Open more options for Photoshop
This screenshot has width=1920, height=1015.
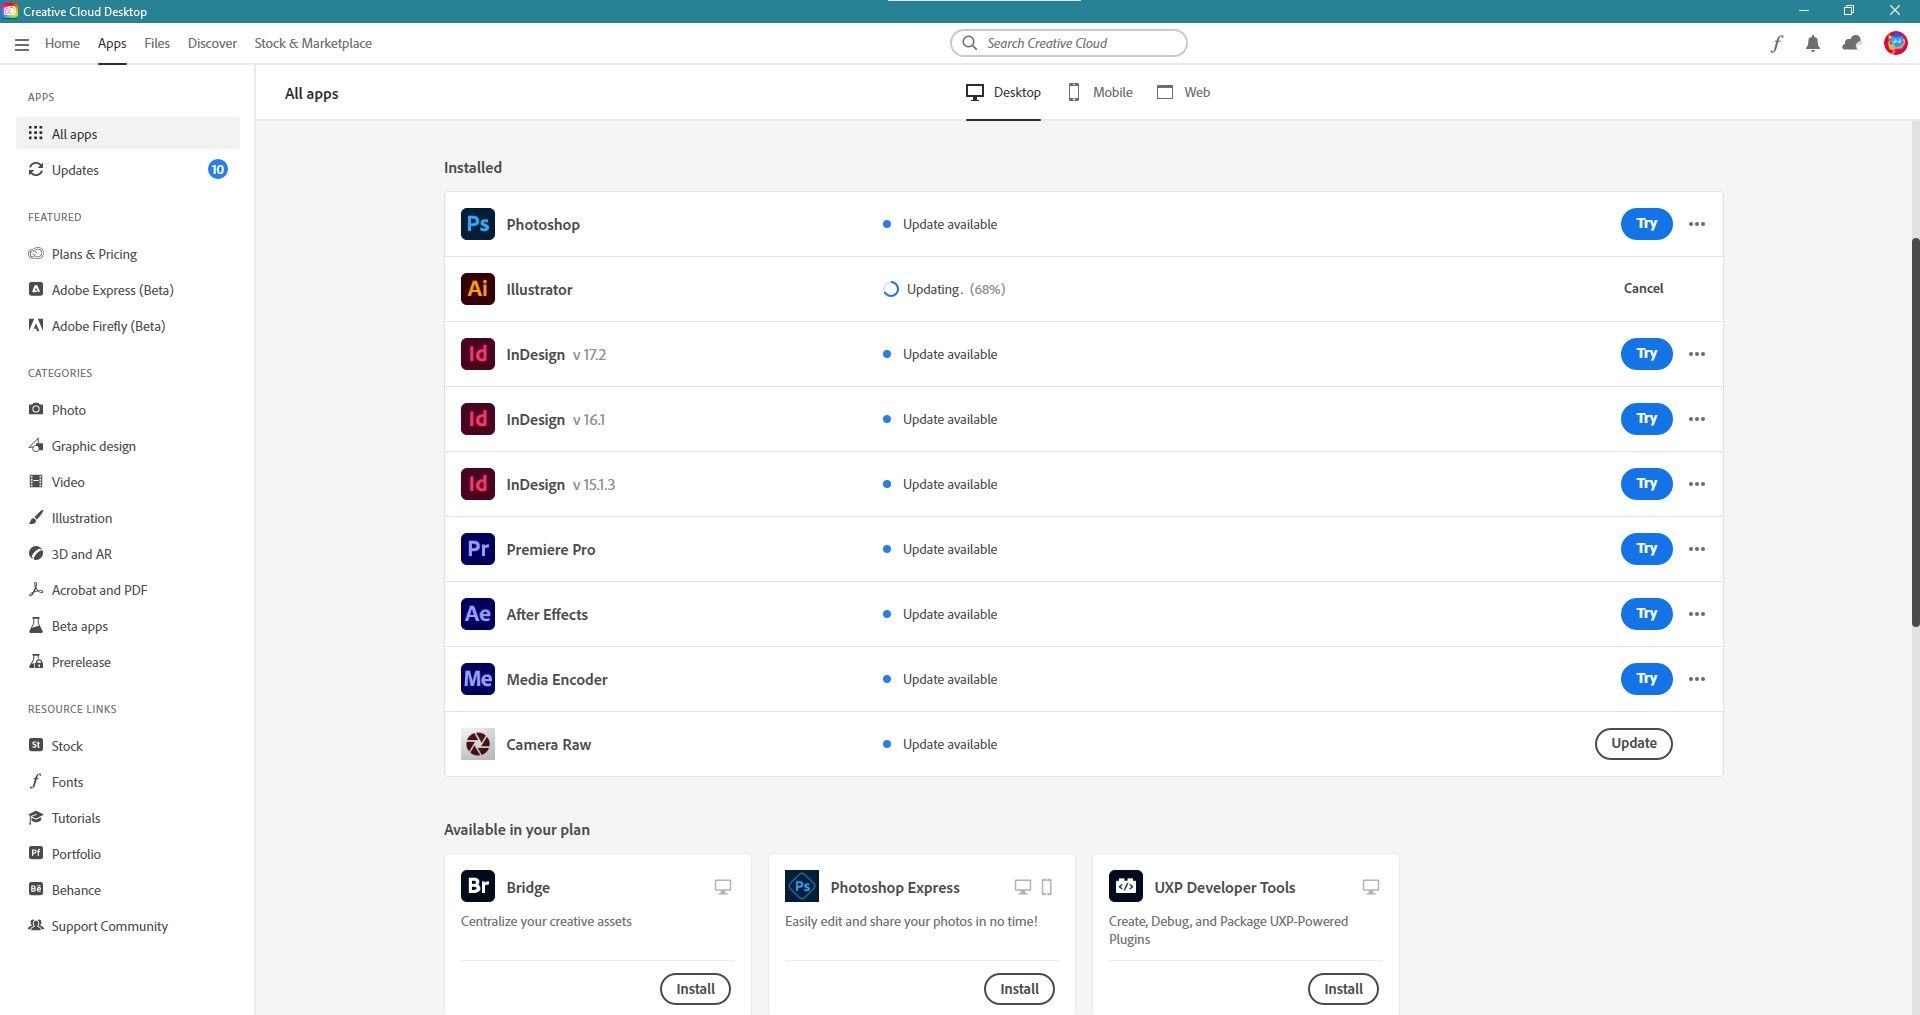(x=1697, y=224)
